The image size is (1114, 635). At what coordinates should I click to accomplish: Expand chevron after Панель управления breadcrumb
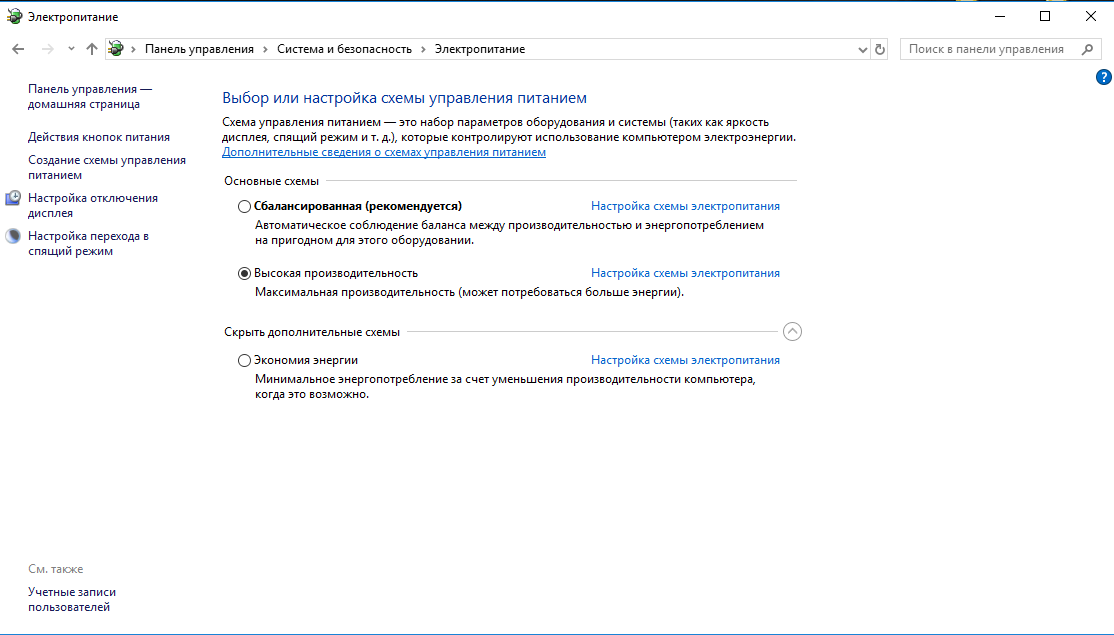(x=265, y=49)
